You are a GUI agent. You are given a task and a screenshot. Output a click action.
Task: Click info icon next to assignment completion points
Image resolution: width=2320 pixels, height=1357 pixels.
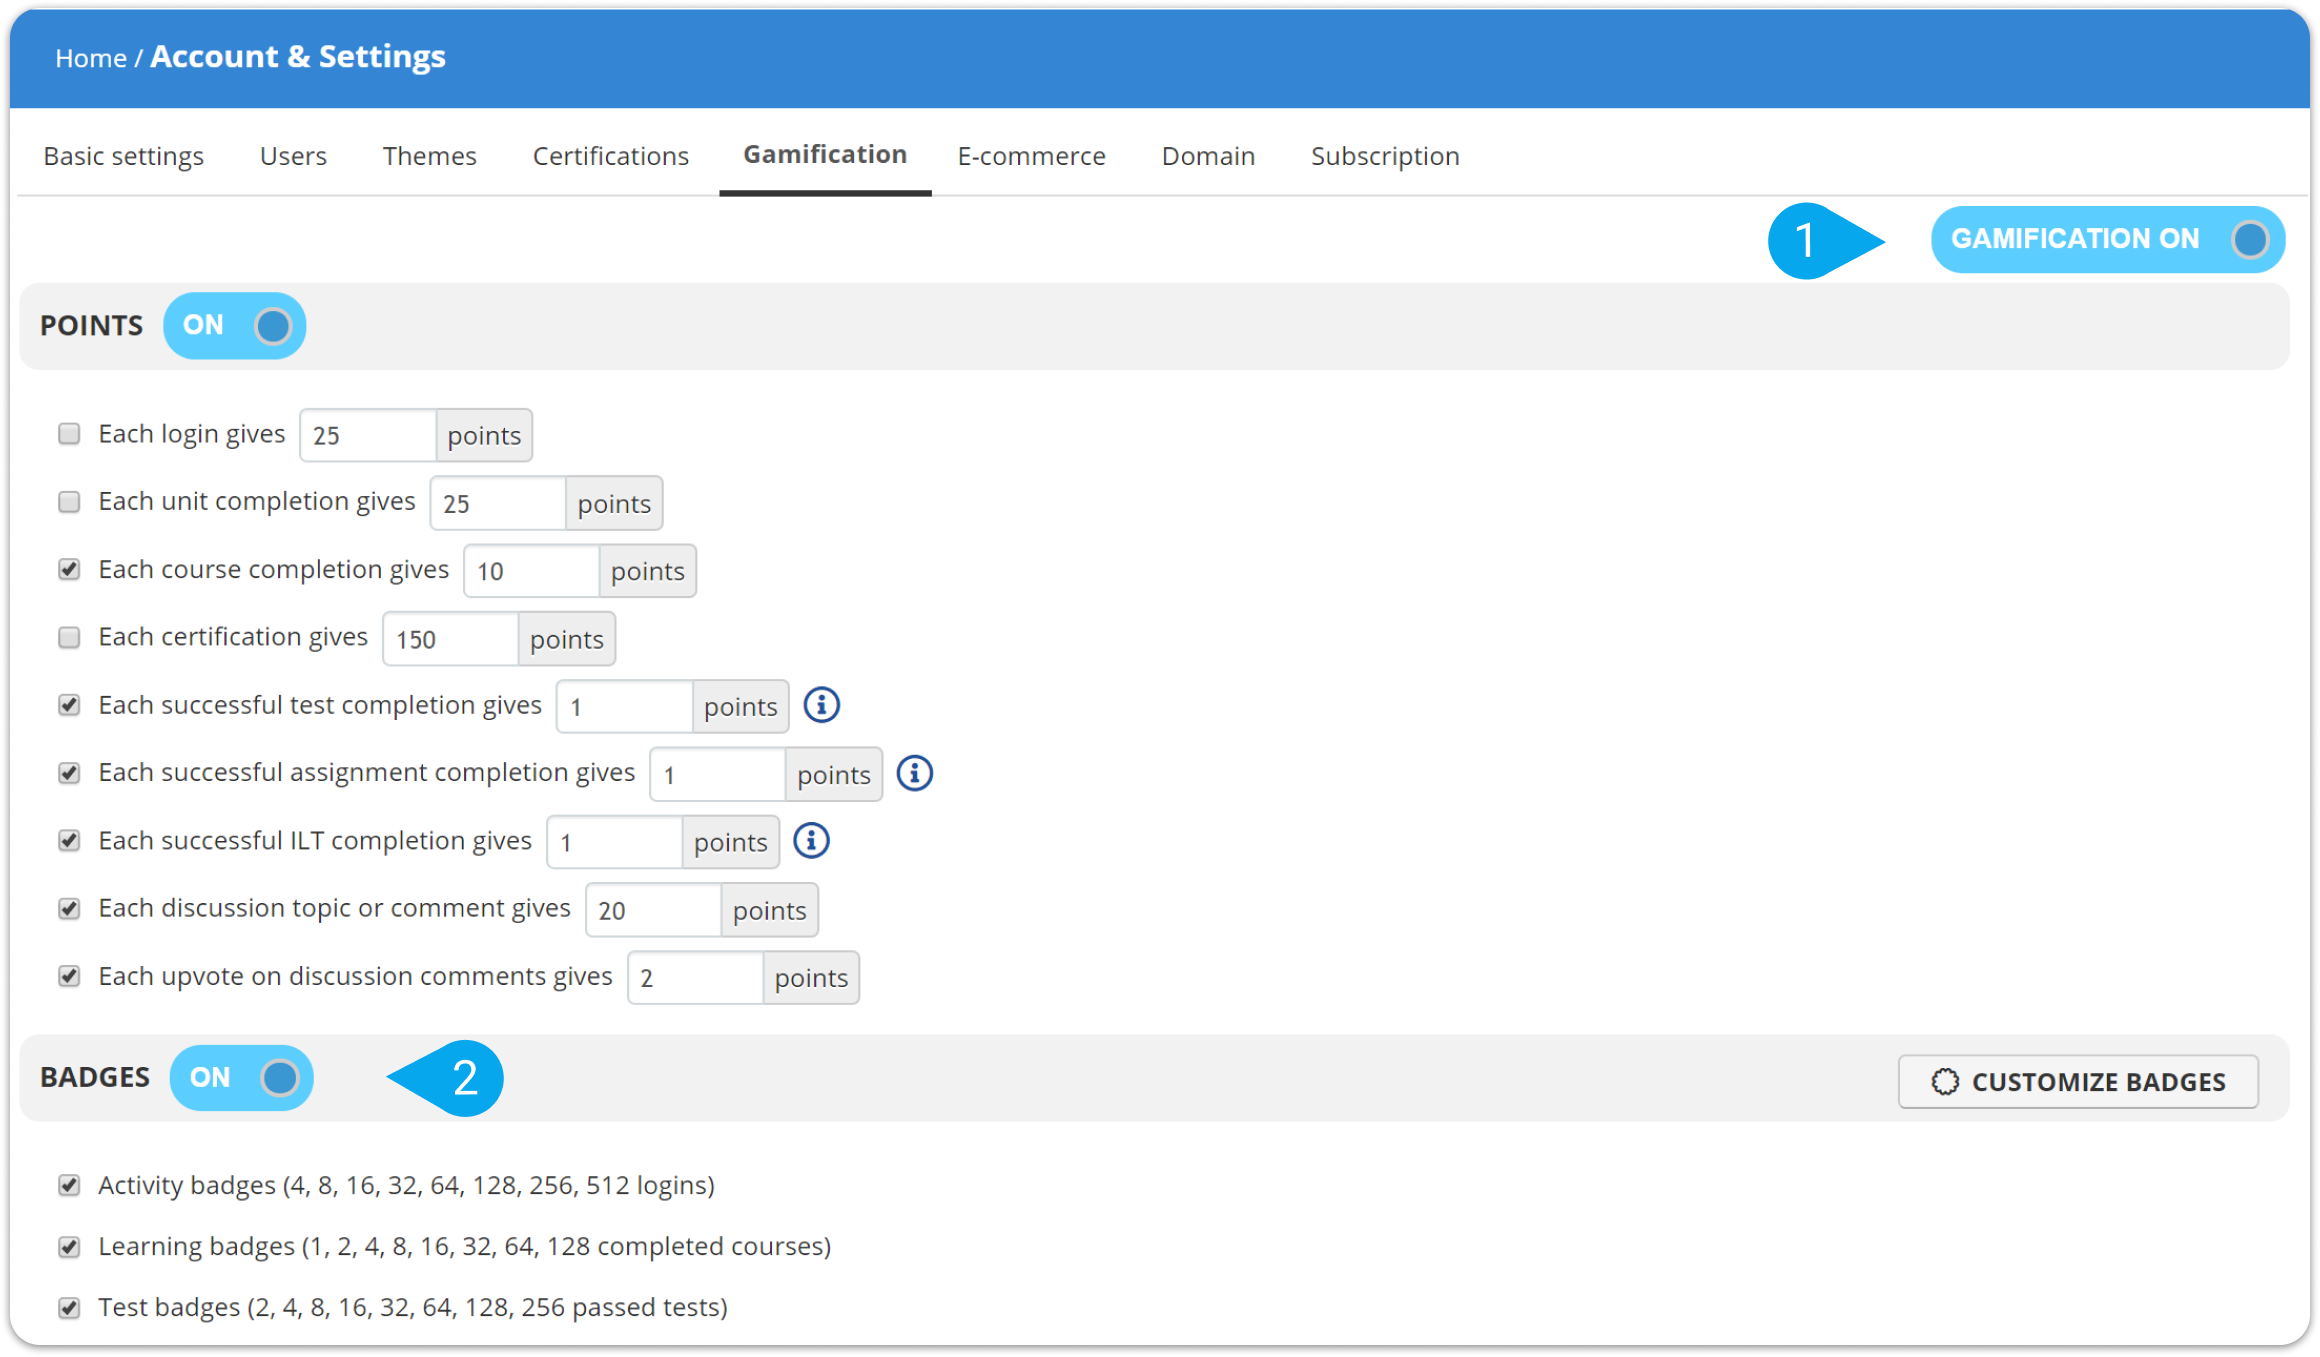coord(914,773)
